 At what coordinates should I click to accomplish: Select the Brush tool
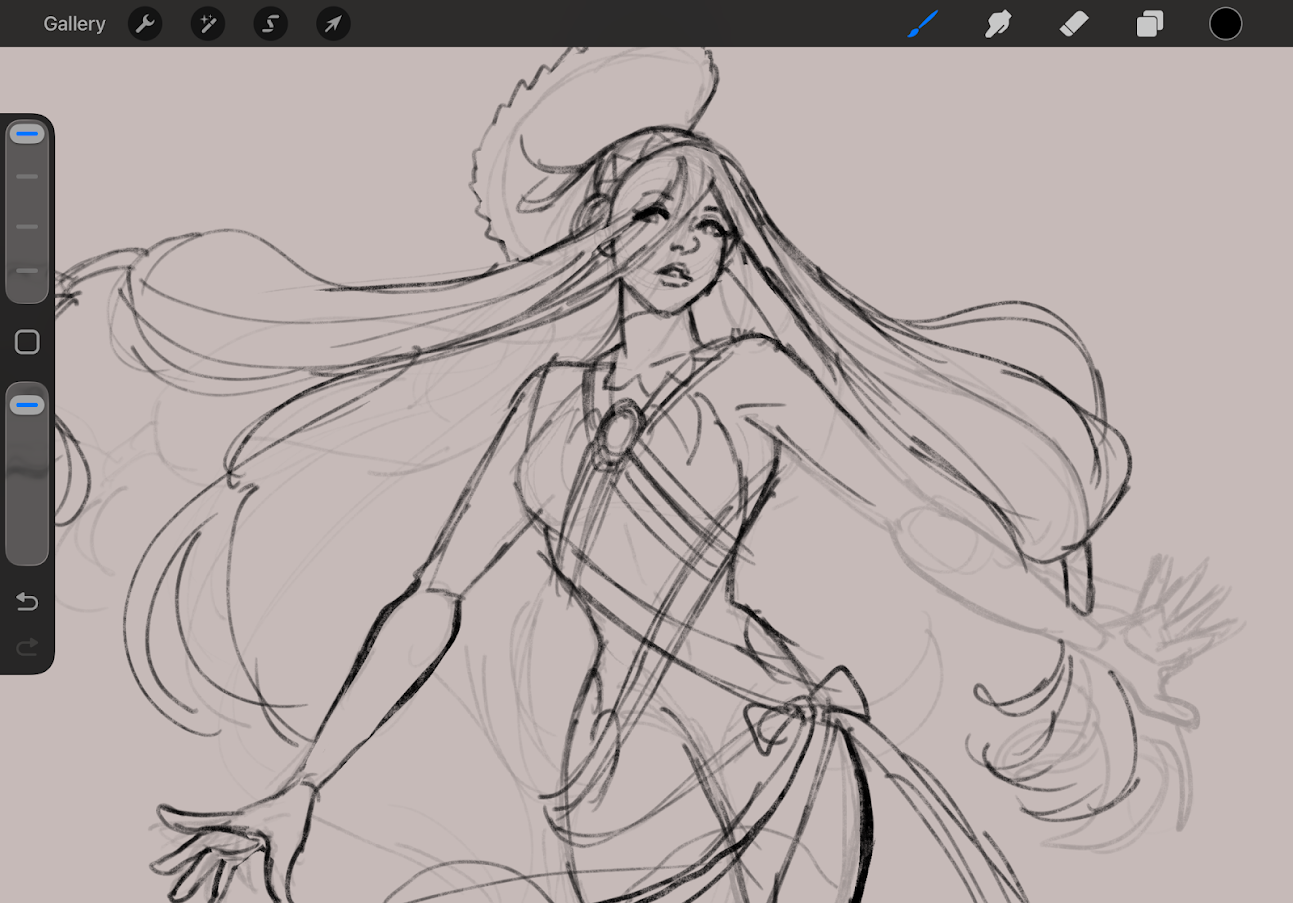pyautogui.click(x=923, y=24)
